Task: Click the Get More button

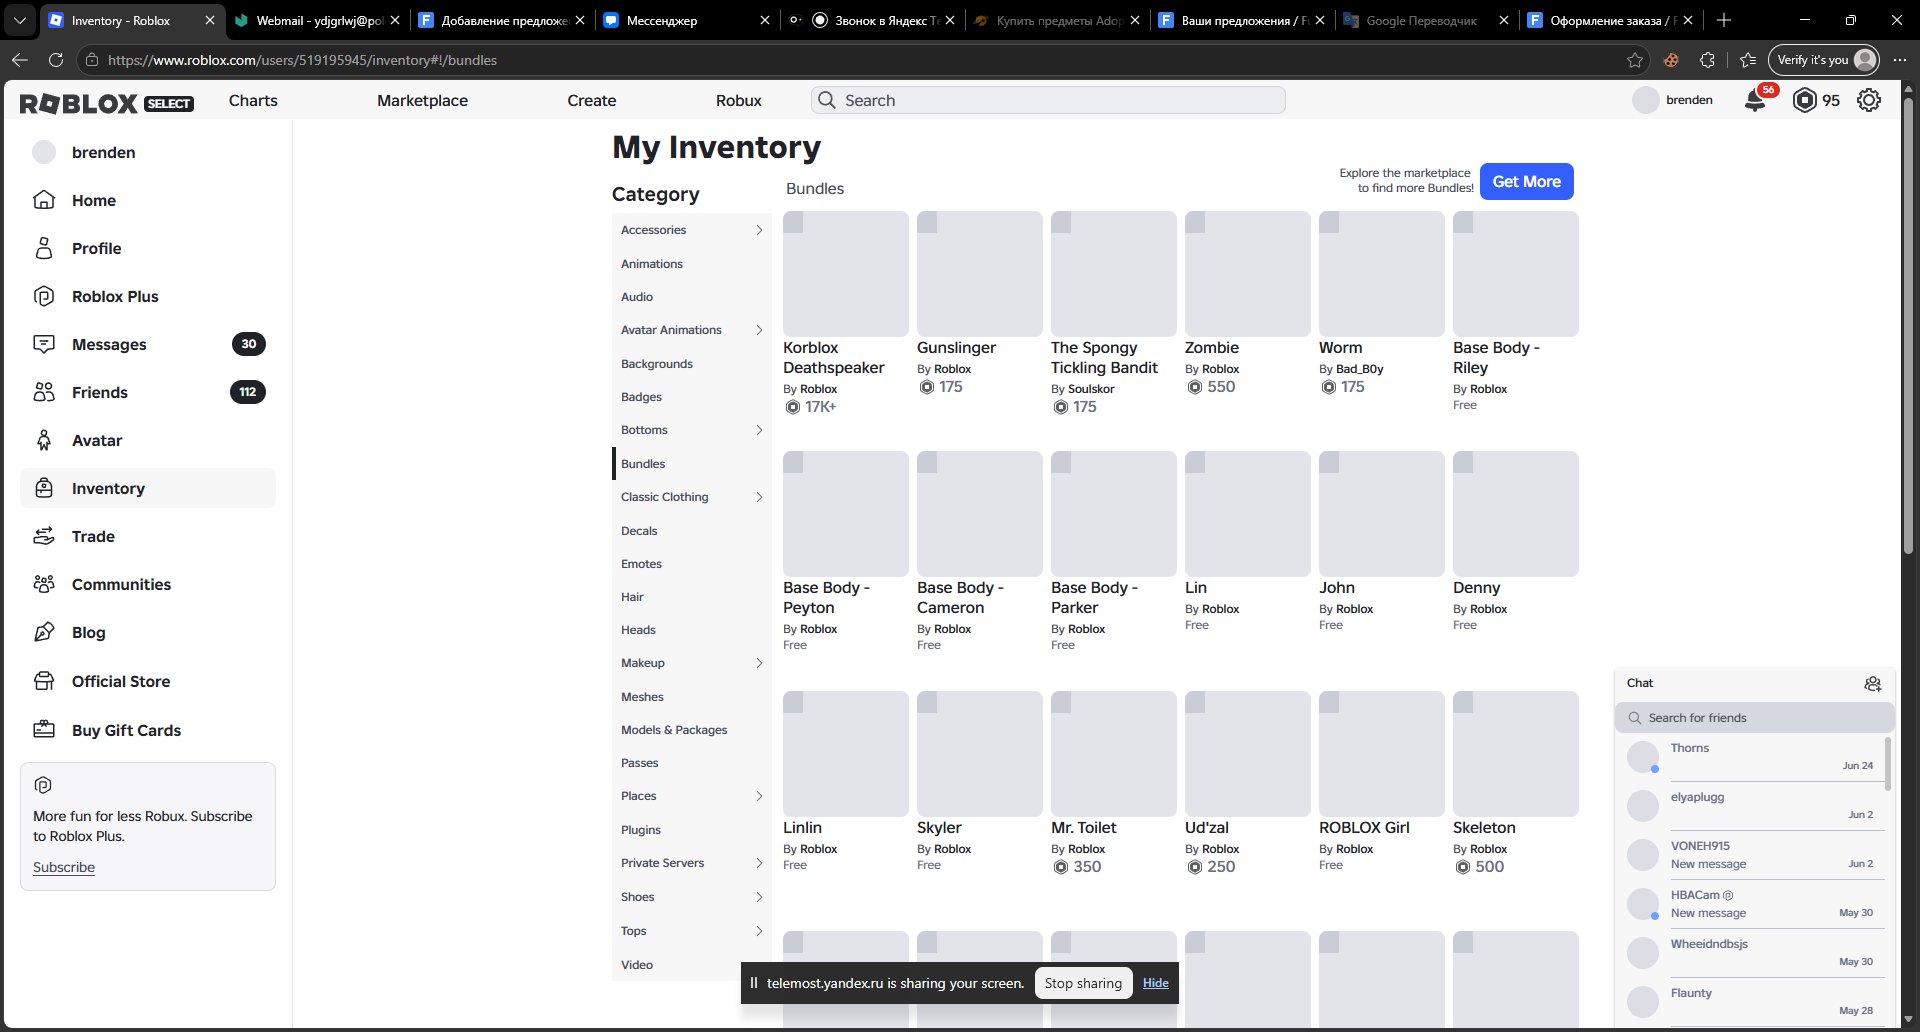Action: 1526,181
